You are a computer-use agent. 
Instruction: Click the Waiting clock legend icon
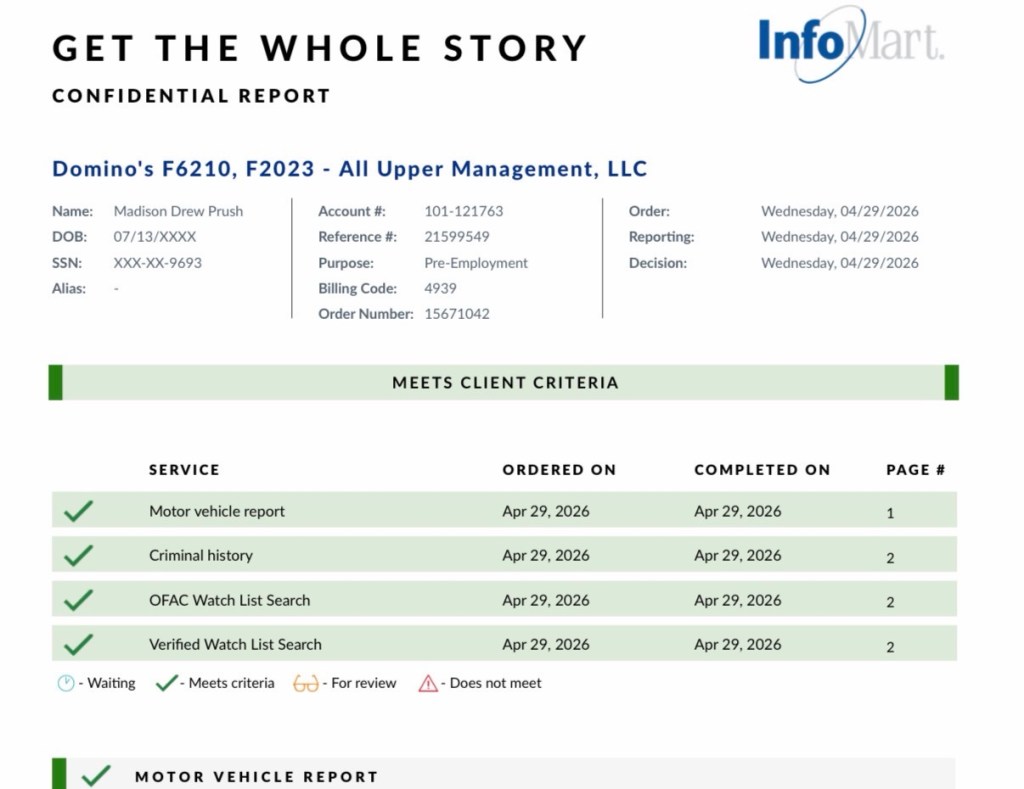pyautogui.click(x=66, y=683)
